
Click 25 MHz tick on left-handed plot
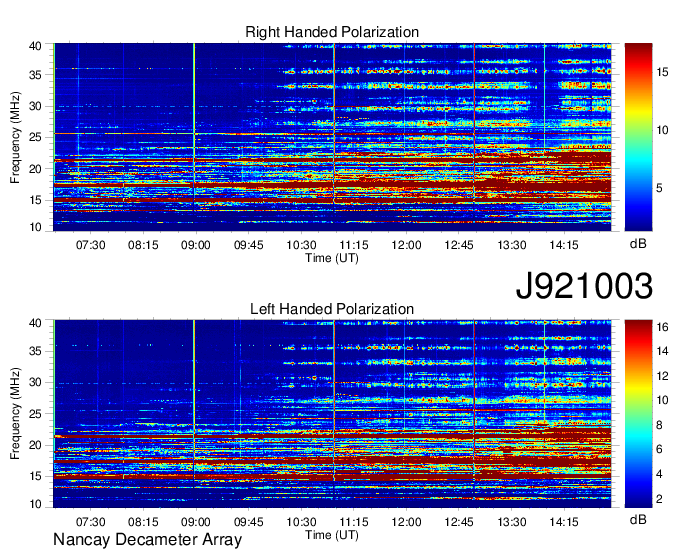(35, 414)
